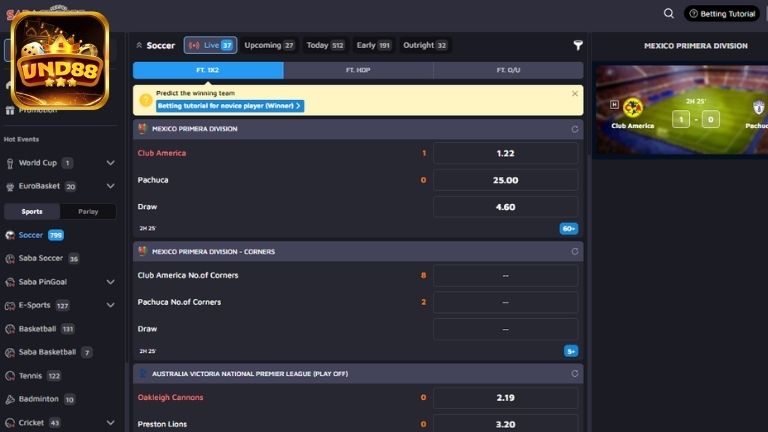Expand the Saba PinGoal submenu
The image size is (768, 432).
(x=109, y=282)
